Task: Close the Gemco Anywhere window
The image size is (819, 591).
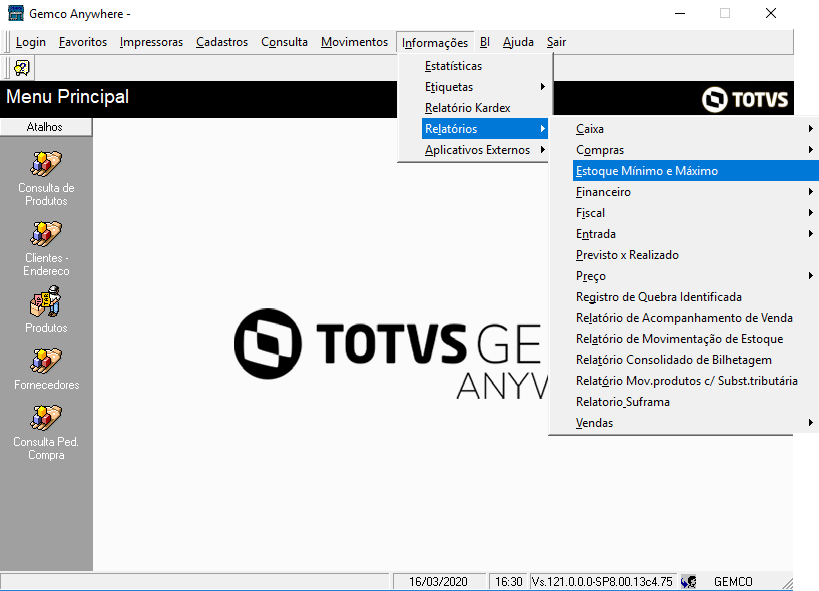Action: 771,13
